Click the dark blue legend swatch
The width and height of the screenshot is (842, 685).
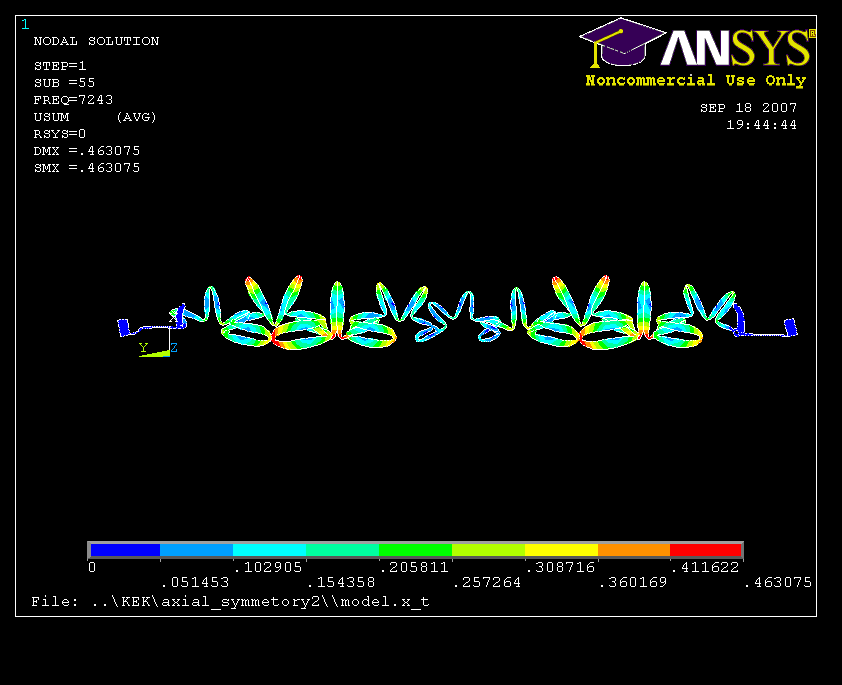point(125,550)
